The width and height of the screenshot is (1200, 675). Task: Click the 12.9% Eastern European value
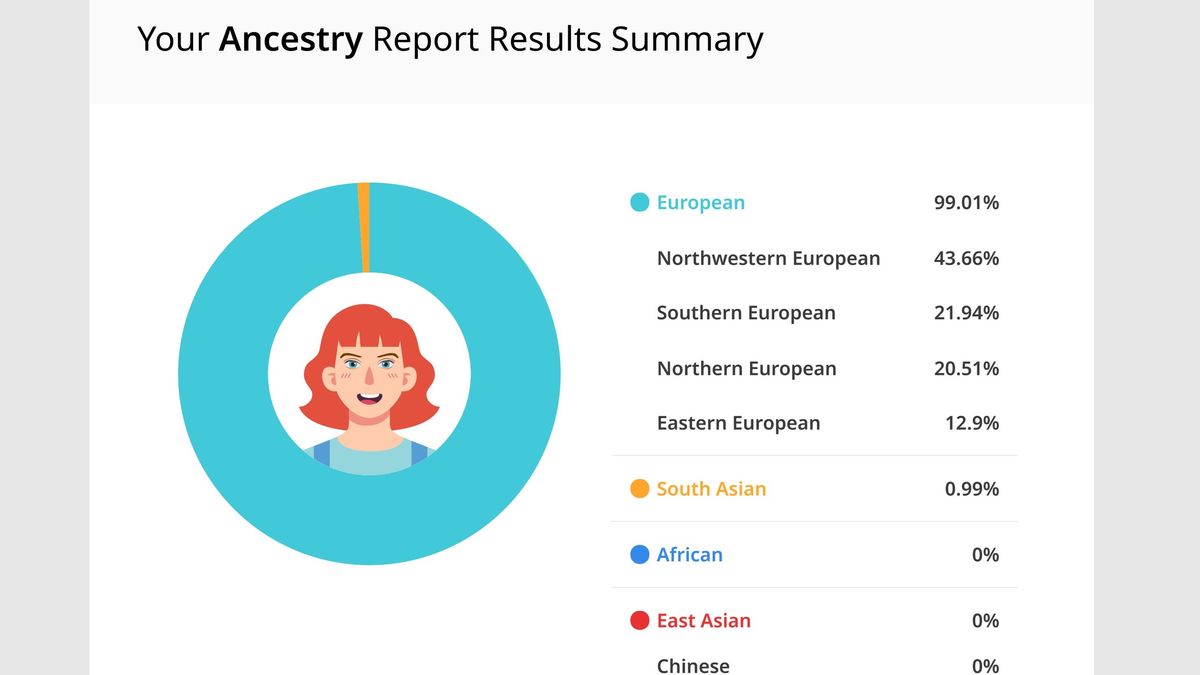click(971, 423)
